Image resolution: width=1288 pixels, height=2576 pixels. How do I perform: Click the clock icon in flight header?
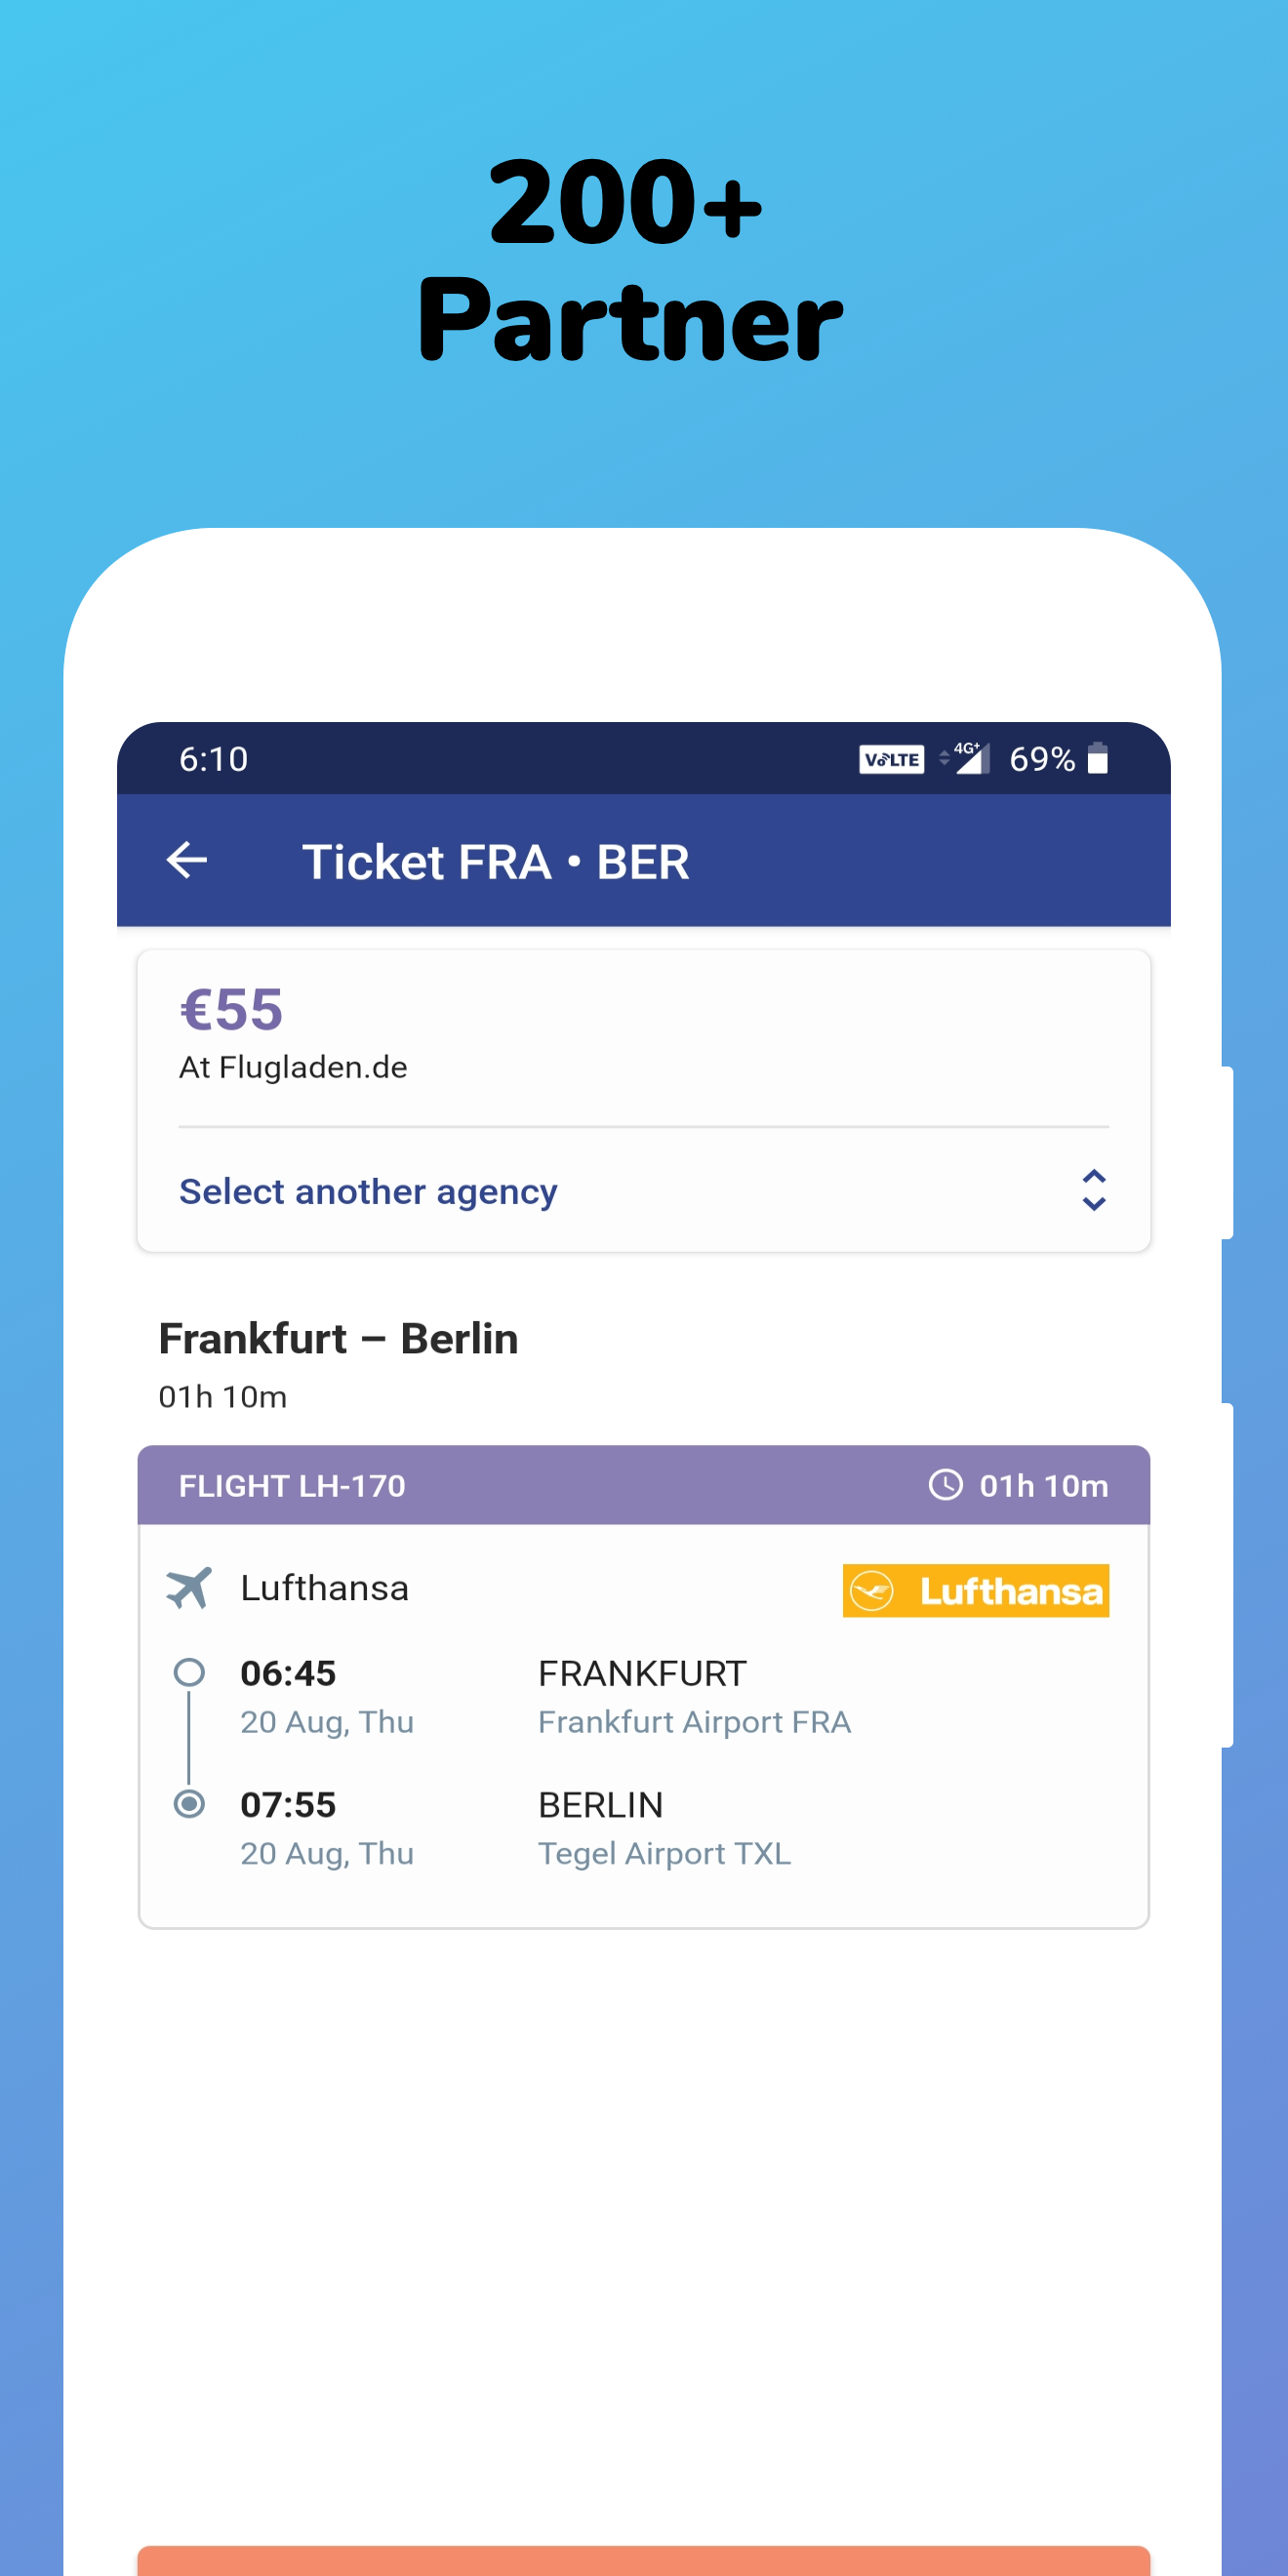(x=945, y=1485)
